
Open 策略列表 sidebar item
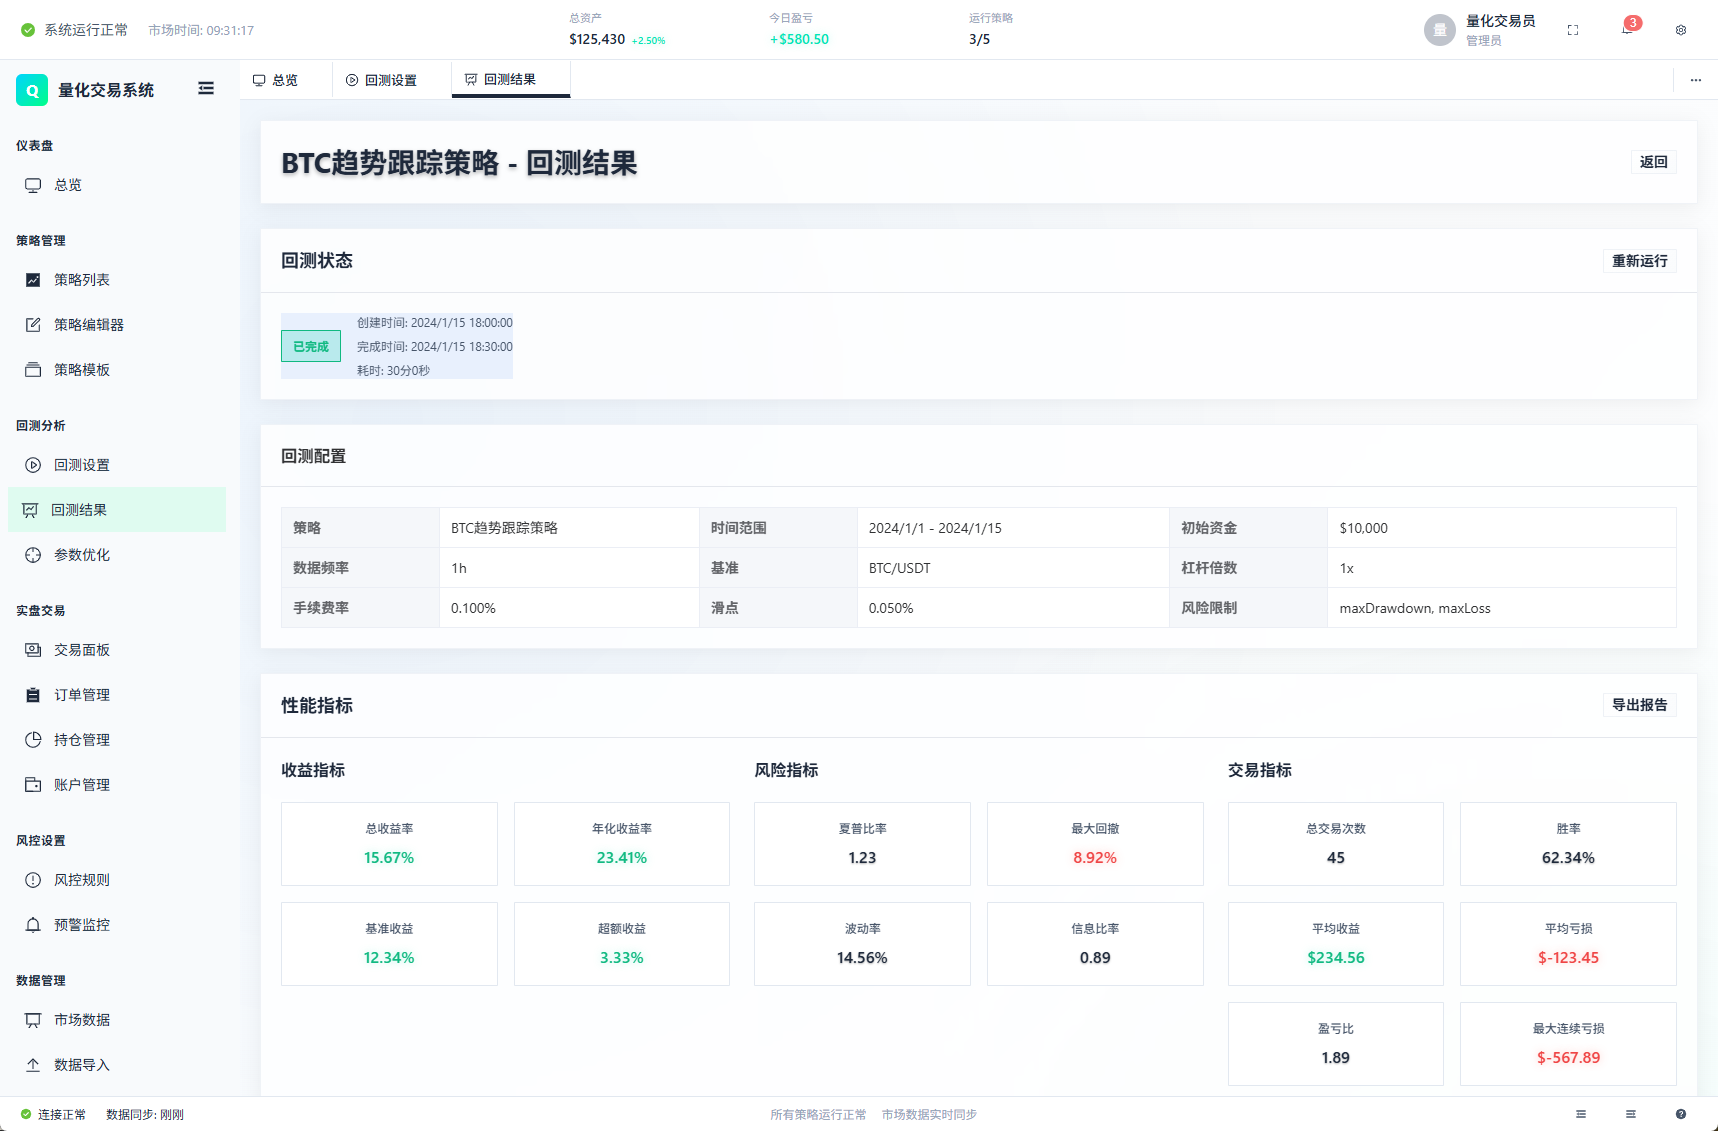117,280
